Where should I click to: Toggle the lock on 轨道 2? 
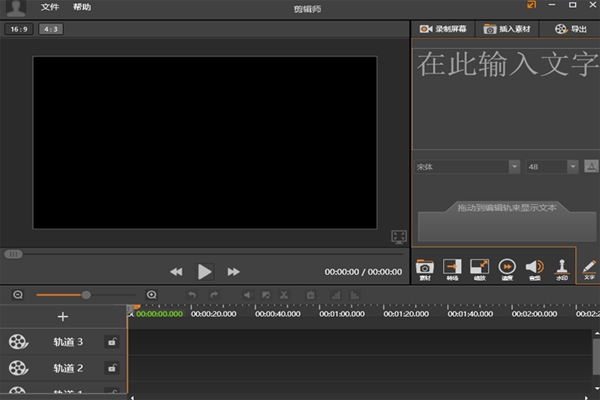[111, 368]
